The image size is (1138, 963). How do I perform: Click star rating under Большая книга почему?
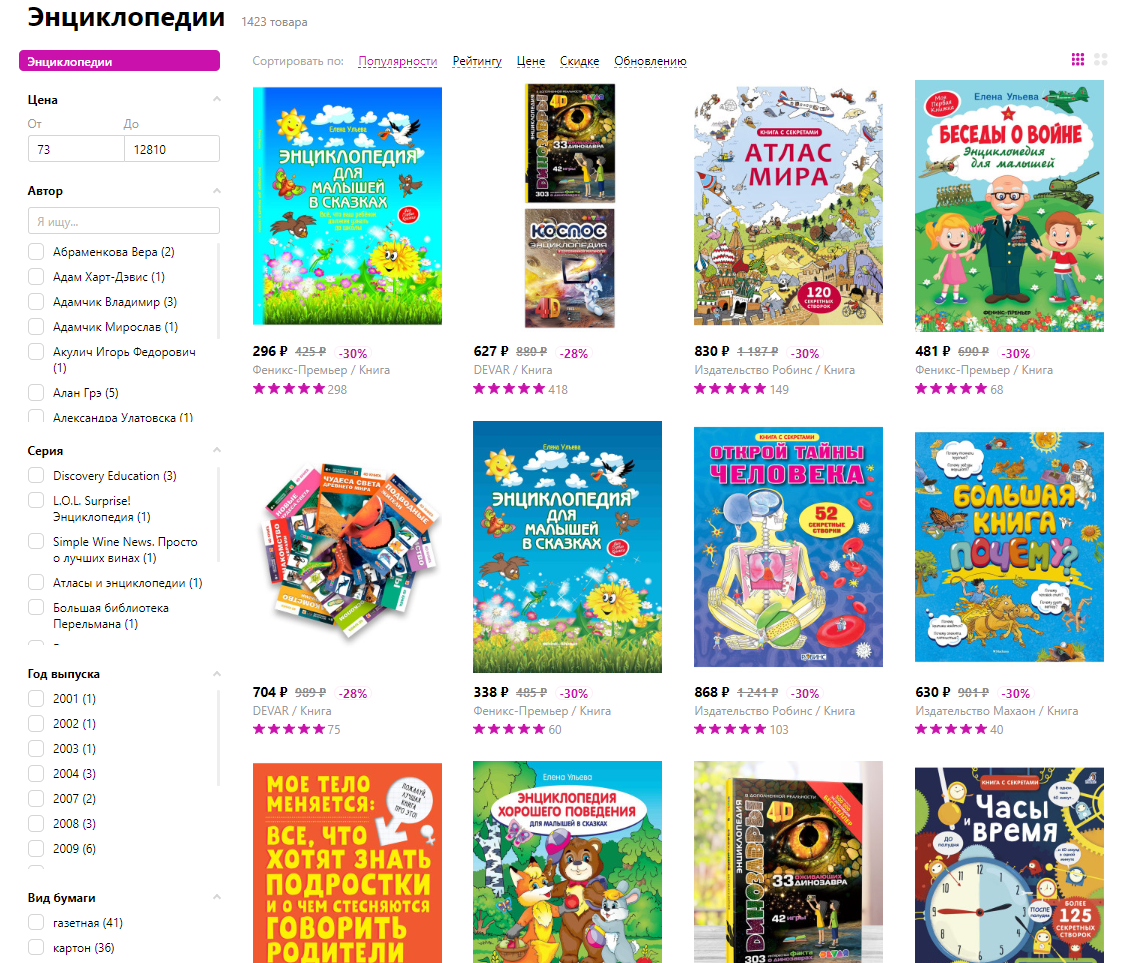click(951, 729)
